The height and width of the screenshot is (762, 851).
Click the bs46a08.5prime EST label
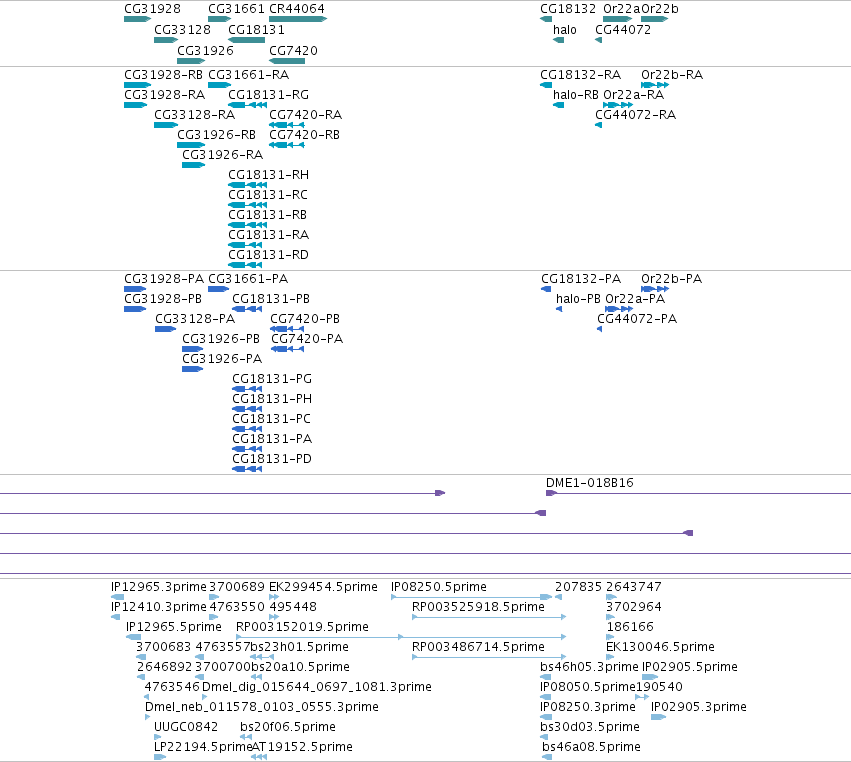click(591, 747)
